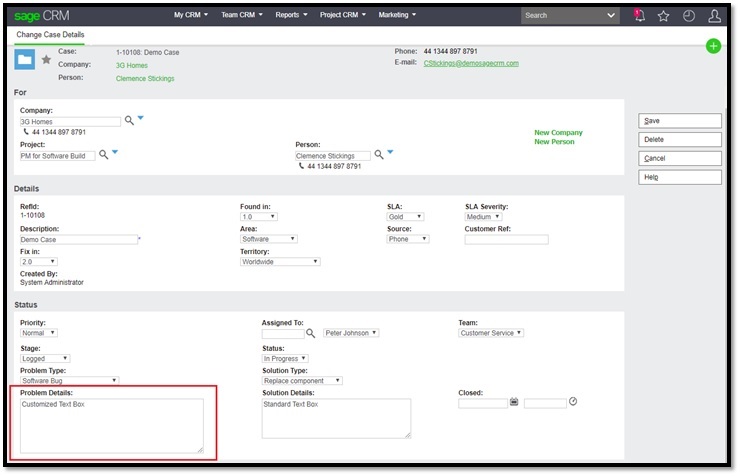Click the search icon beside Person field
Viewport: 740px width, 476px height.
tap(378, 155)
